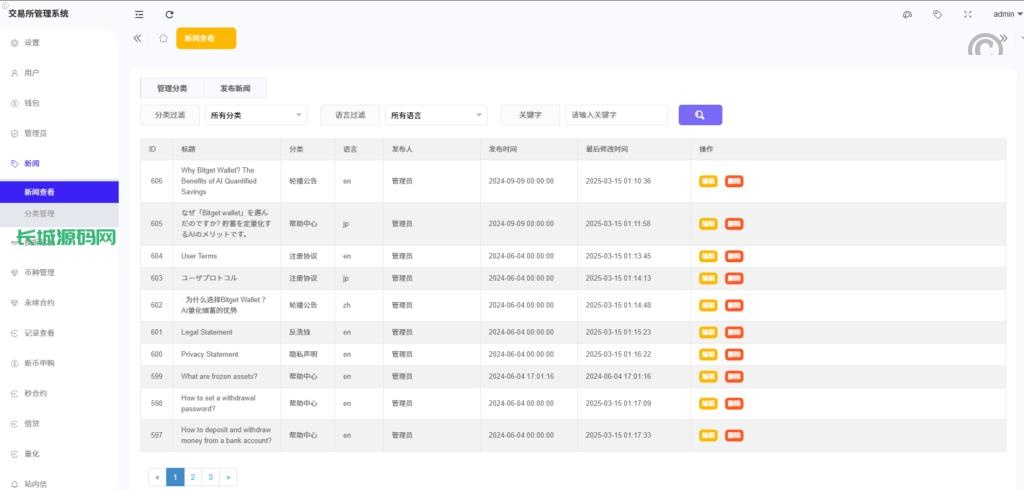Screen dimensions: 1024x490
Task: Open the theme palette icon
Action: [x=907, y=14]
